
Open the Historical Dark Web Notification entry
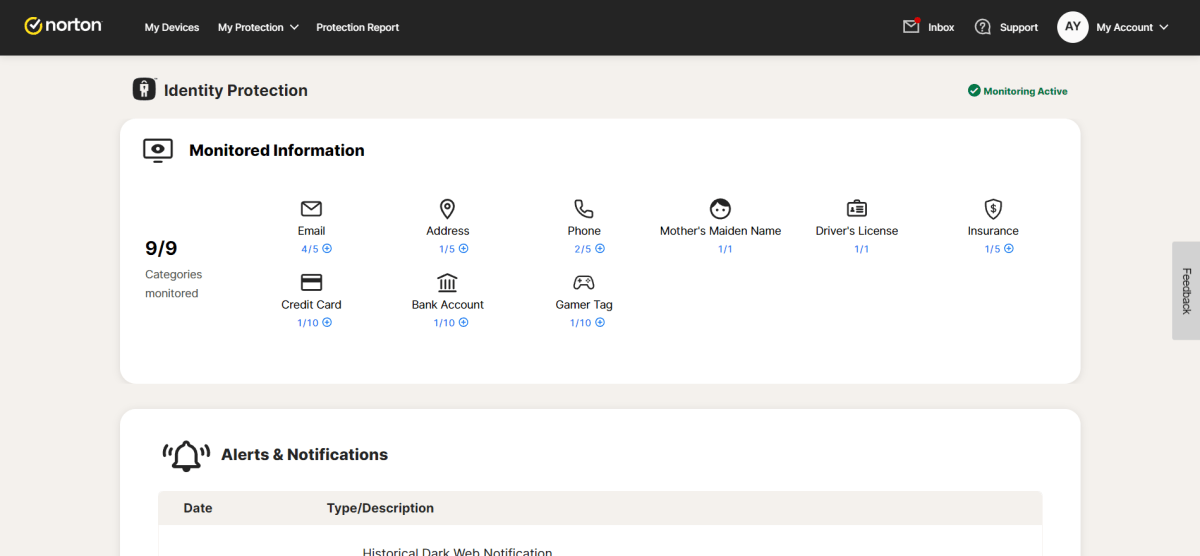coord(457,551)
